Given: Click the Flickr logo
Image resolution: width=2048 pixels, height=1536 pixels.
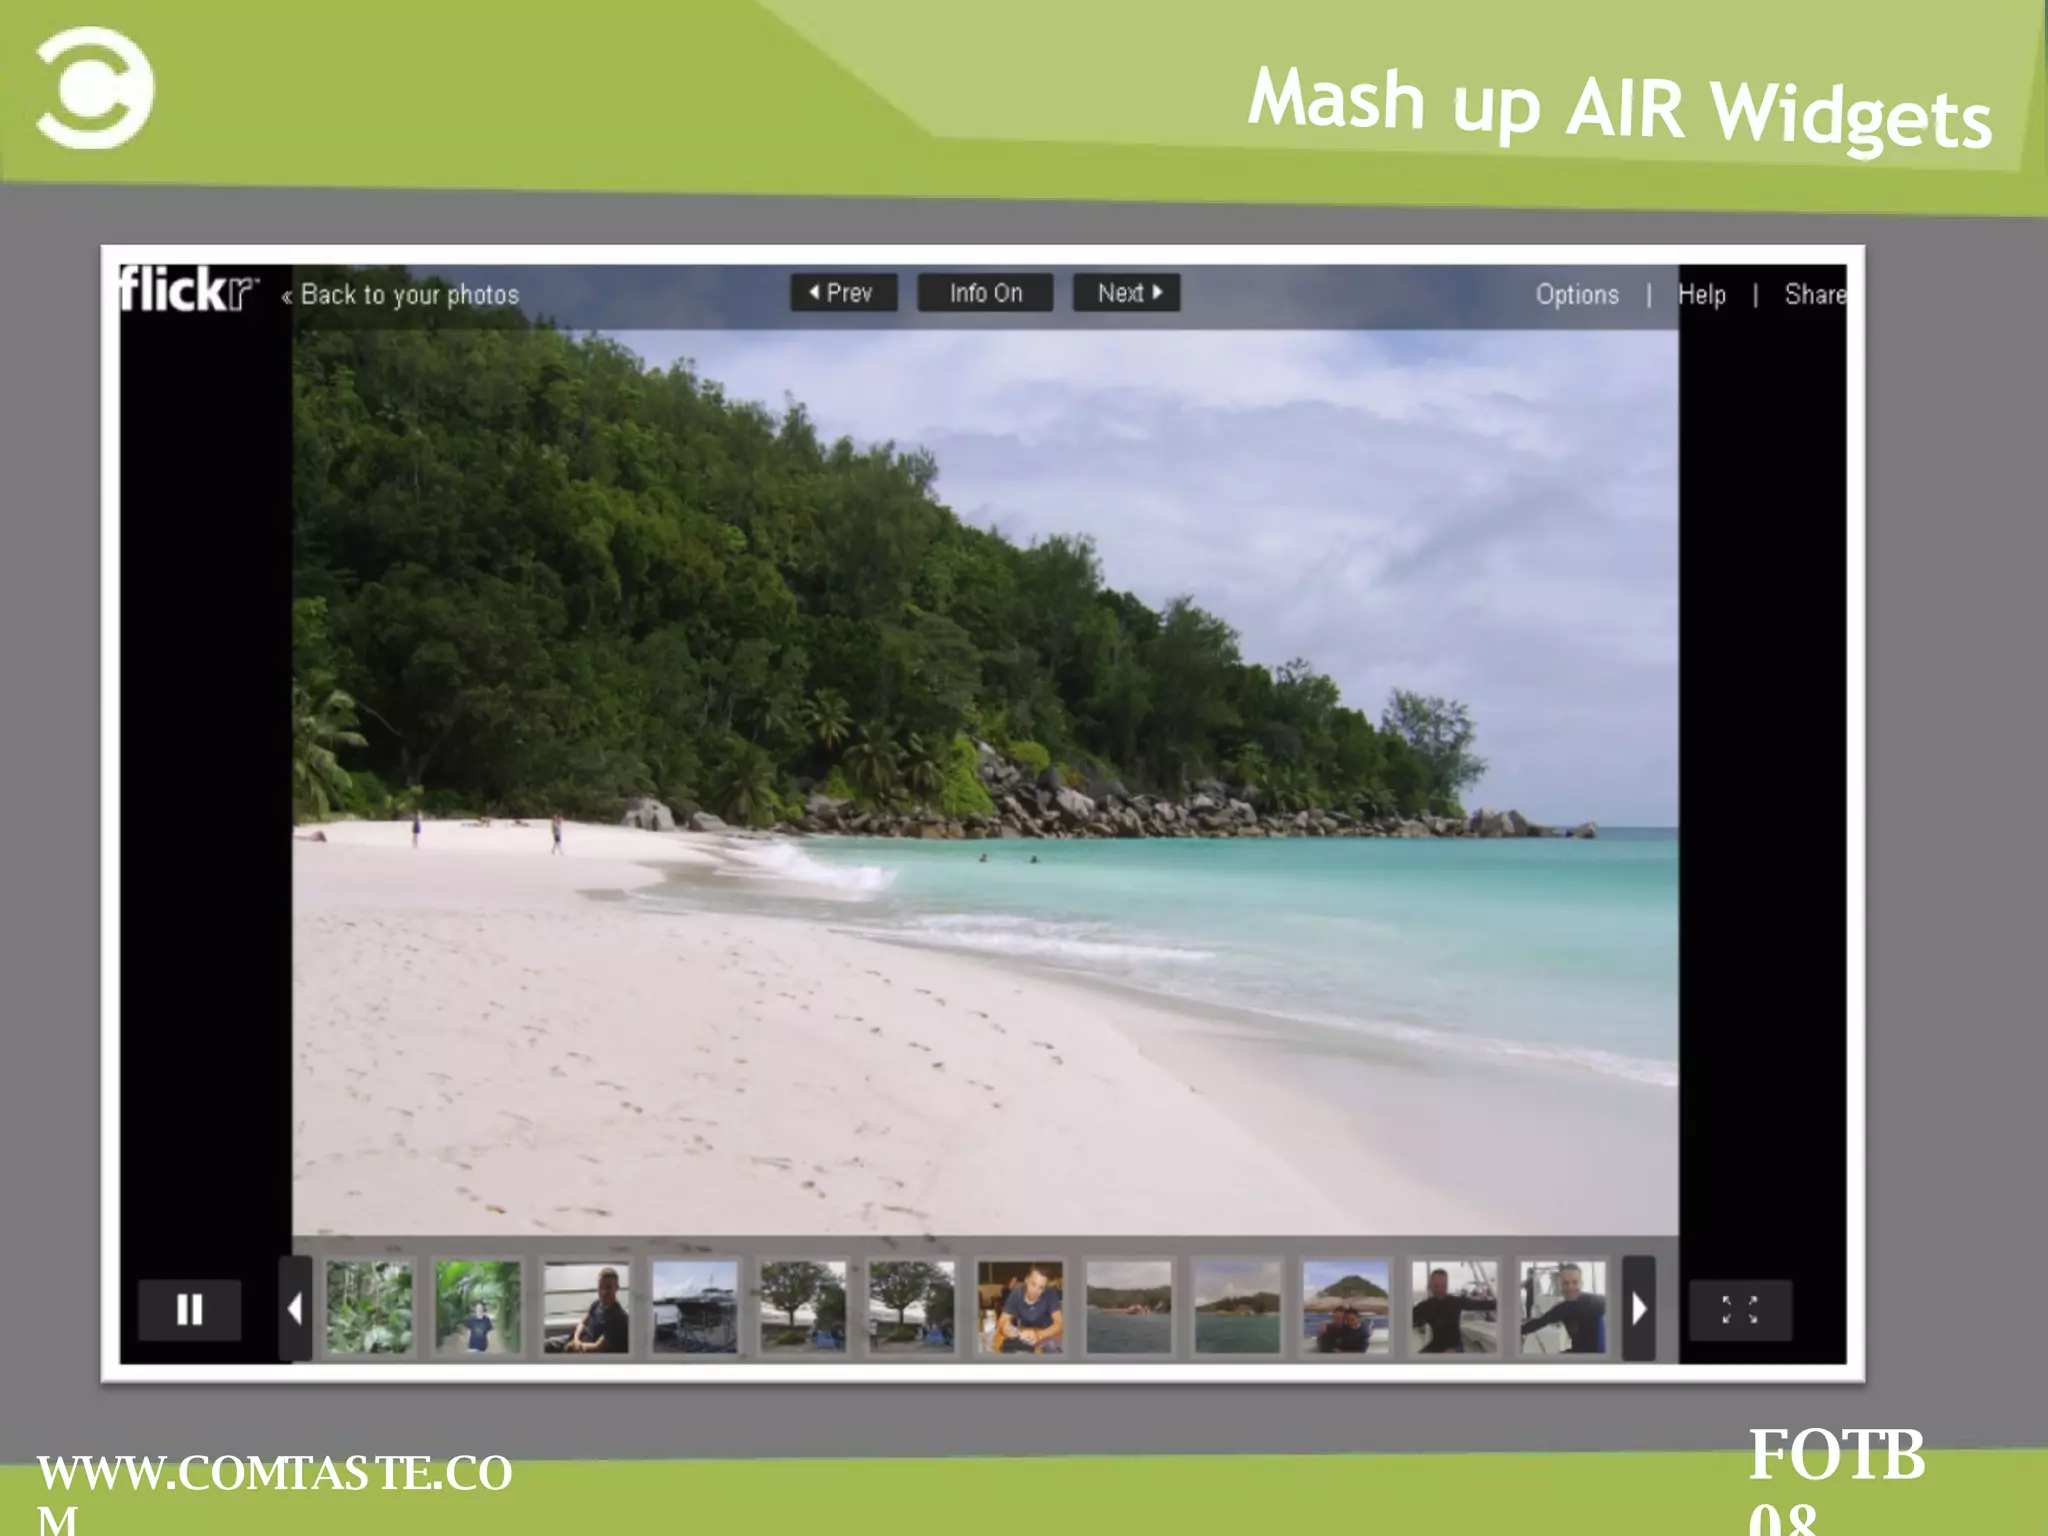Looking at the screenshot, I should (x=188, y=289).
